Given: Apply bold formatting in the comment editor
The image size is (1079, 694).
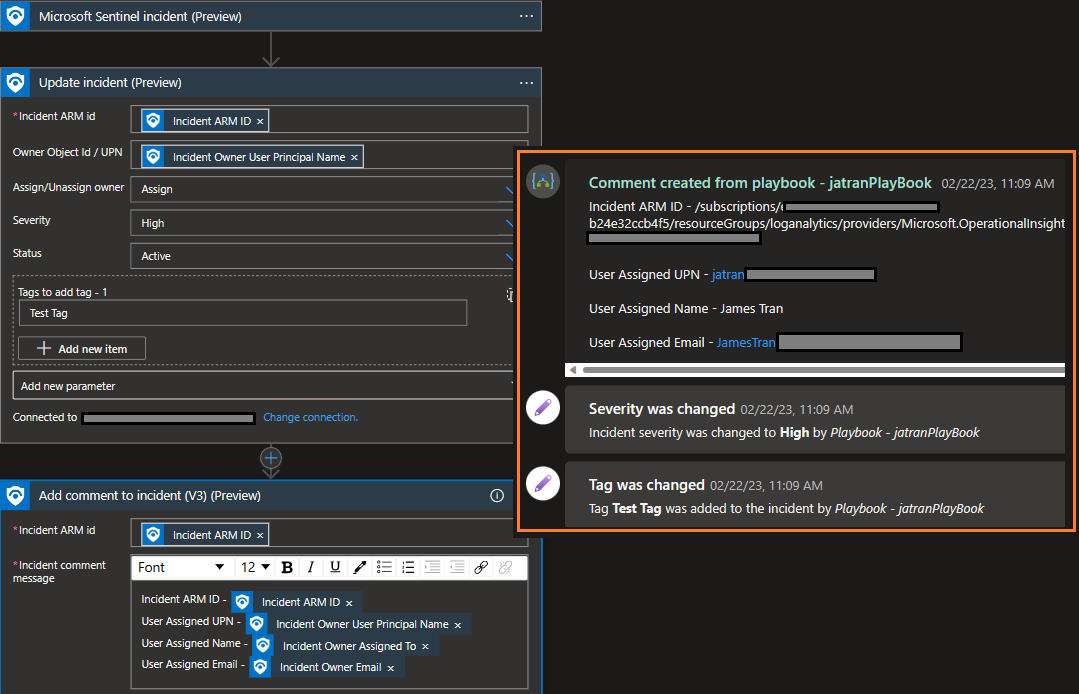Looking at the screenshot, I should coord(287,567).
